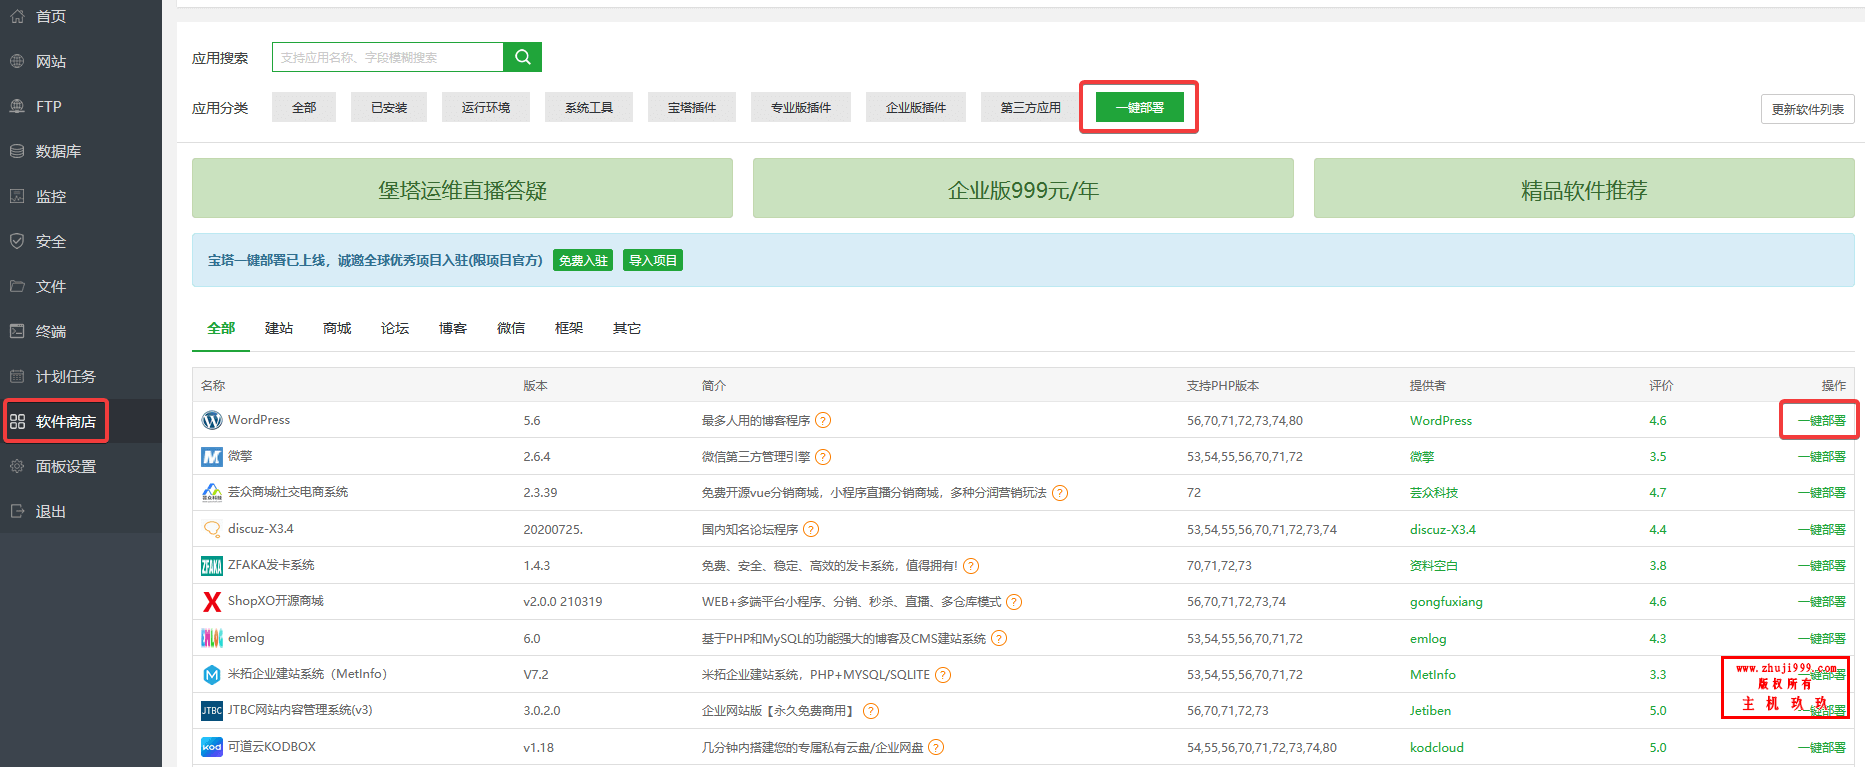This screenshot has height=767, width=1865.
Task: Click the ZFAKA app icon
Action: 212,566
